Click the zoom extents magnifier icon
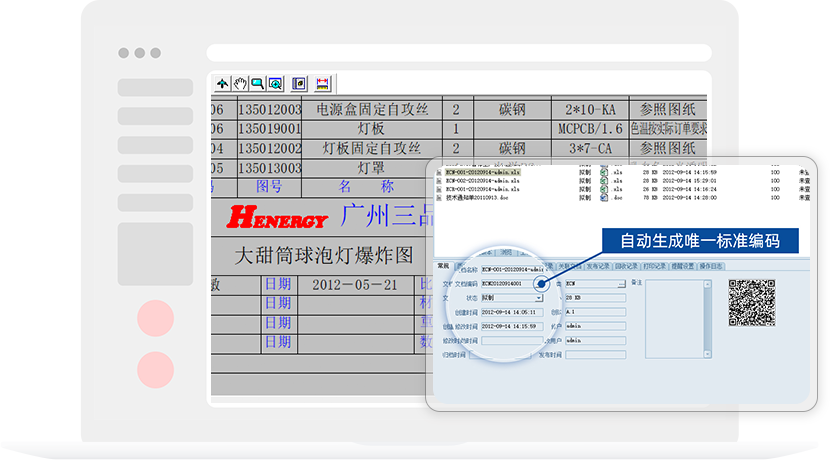830x460 pixels. 274,84
